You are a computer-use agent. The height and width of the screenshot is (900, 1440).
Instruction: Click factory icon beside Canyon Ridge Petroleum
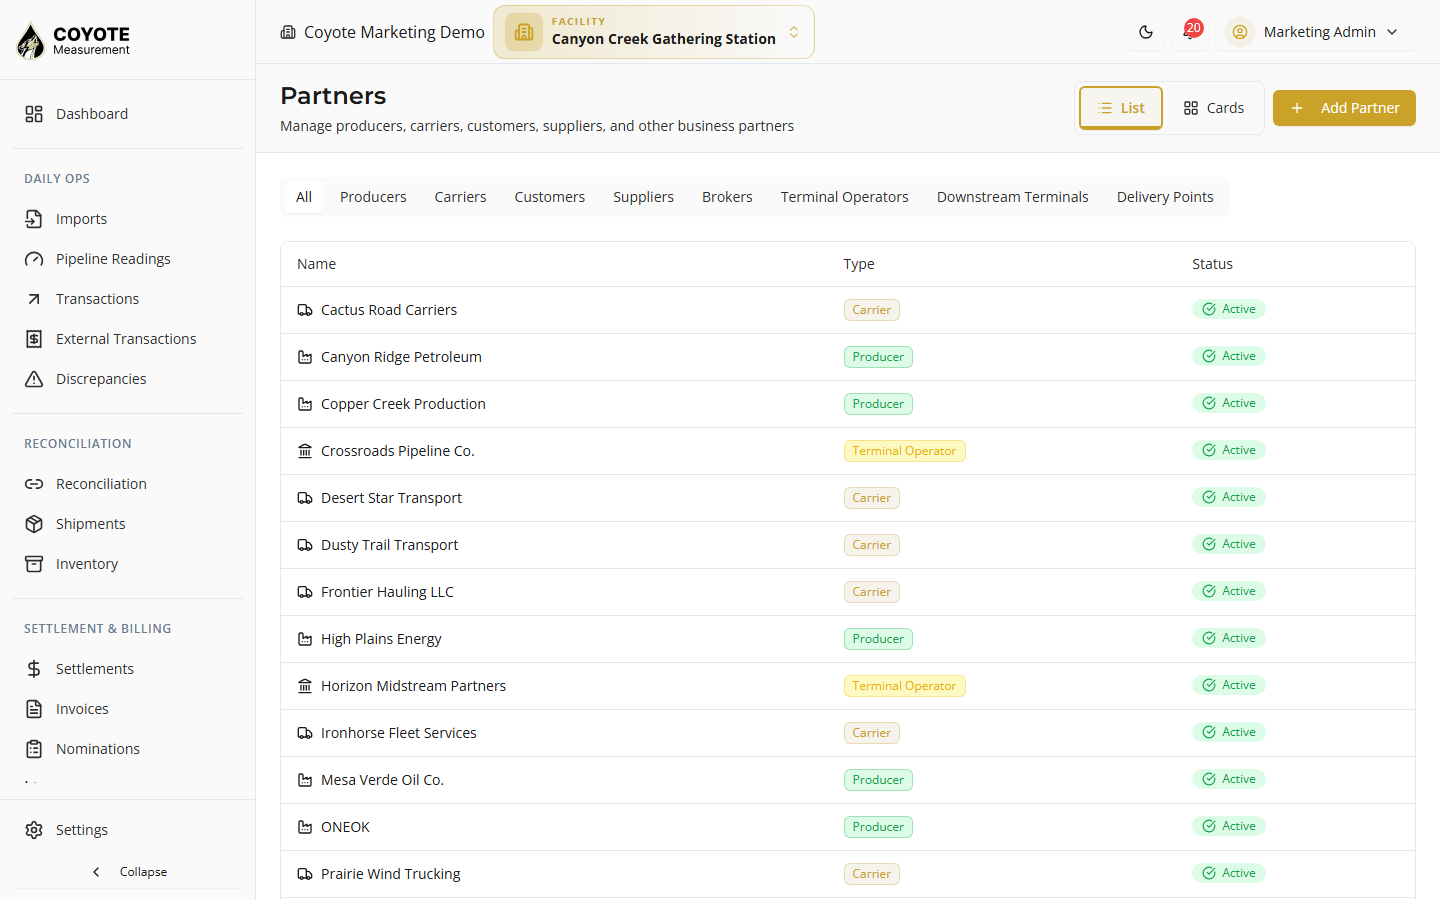pyautogui.click(x=305, y=357)
